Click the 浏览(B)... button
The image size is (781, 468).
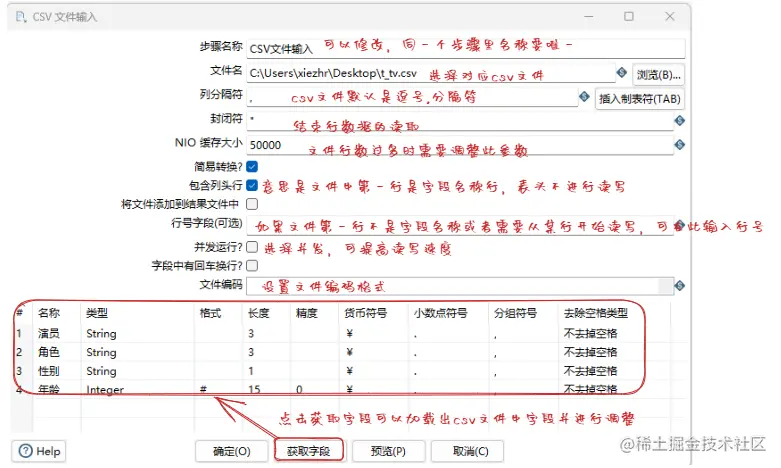[x=658, y=75]
